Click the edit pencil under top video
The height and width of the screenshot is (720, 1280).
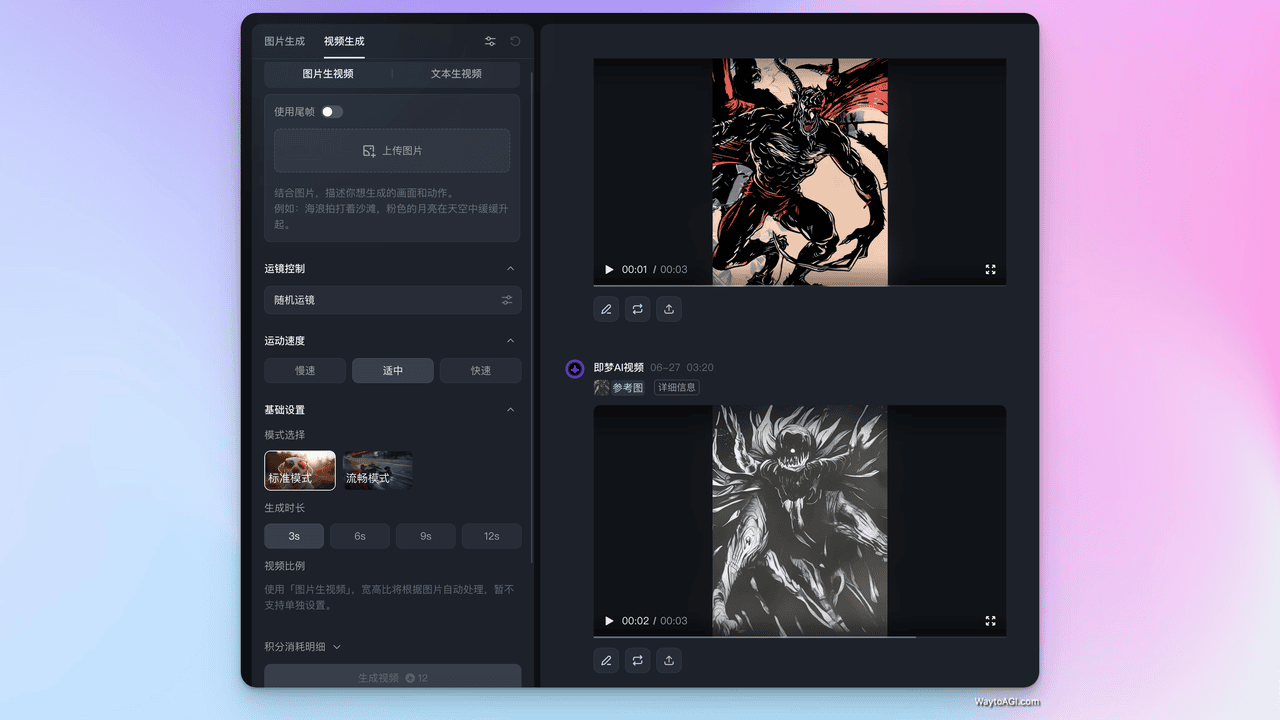(606, 309)
